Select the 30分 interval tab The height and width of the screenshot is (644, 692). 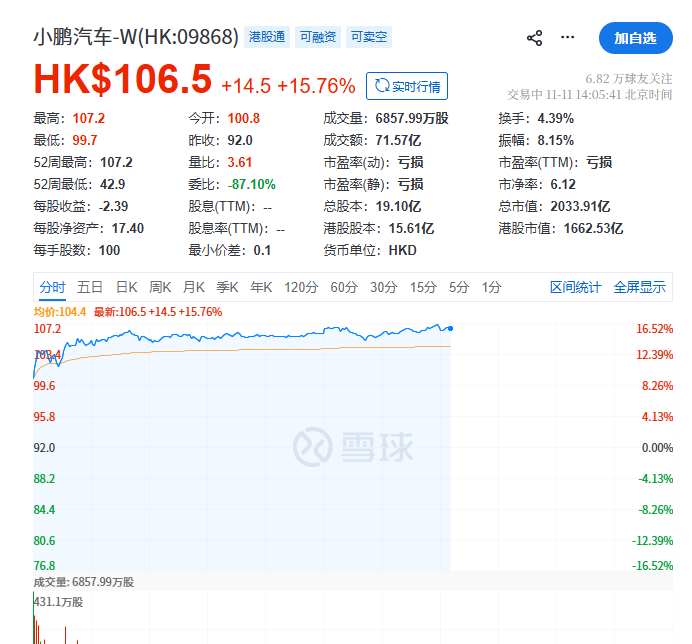384,287
